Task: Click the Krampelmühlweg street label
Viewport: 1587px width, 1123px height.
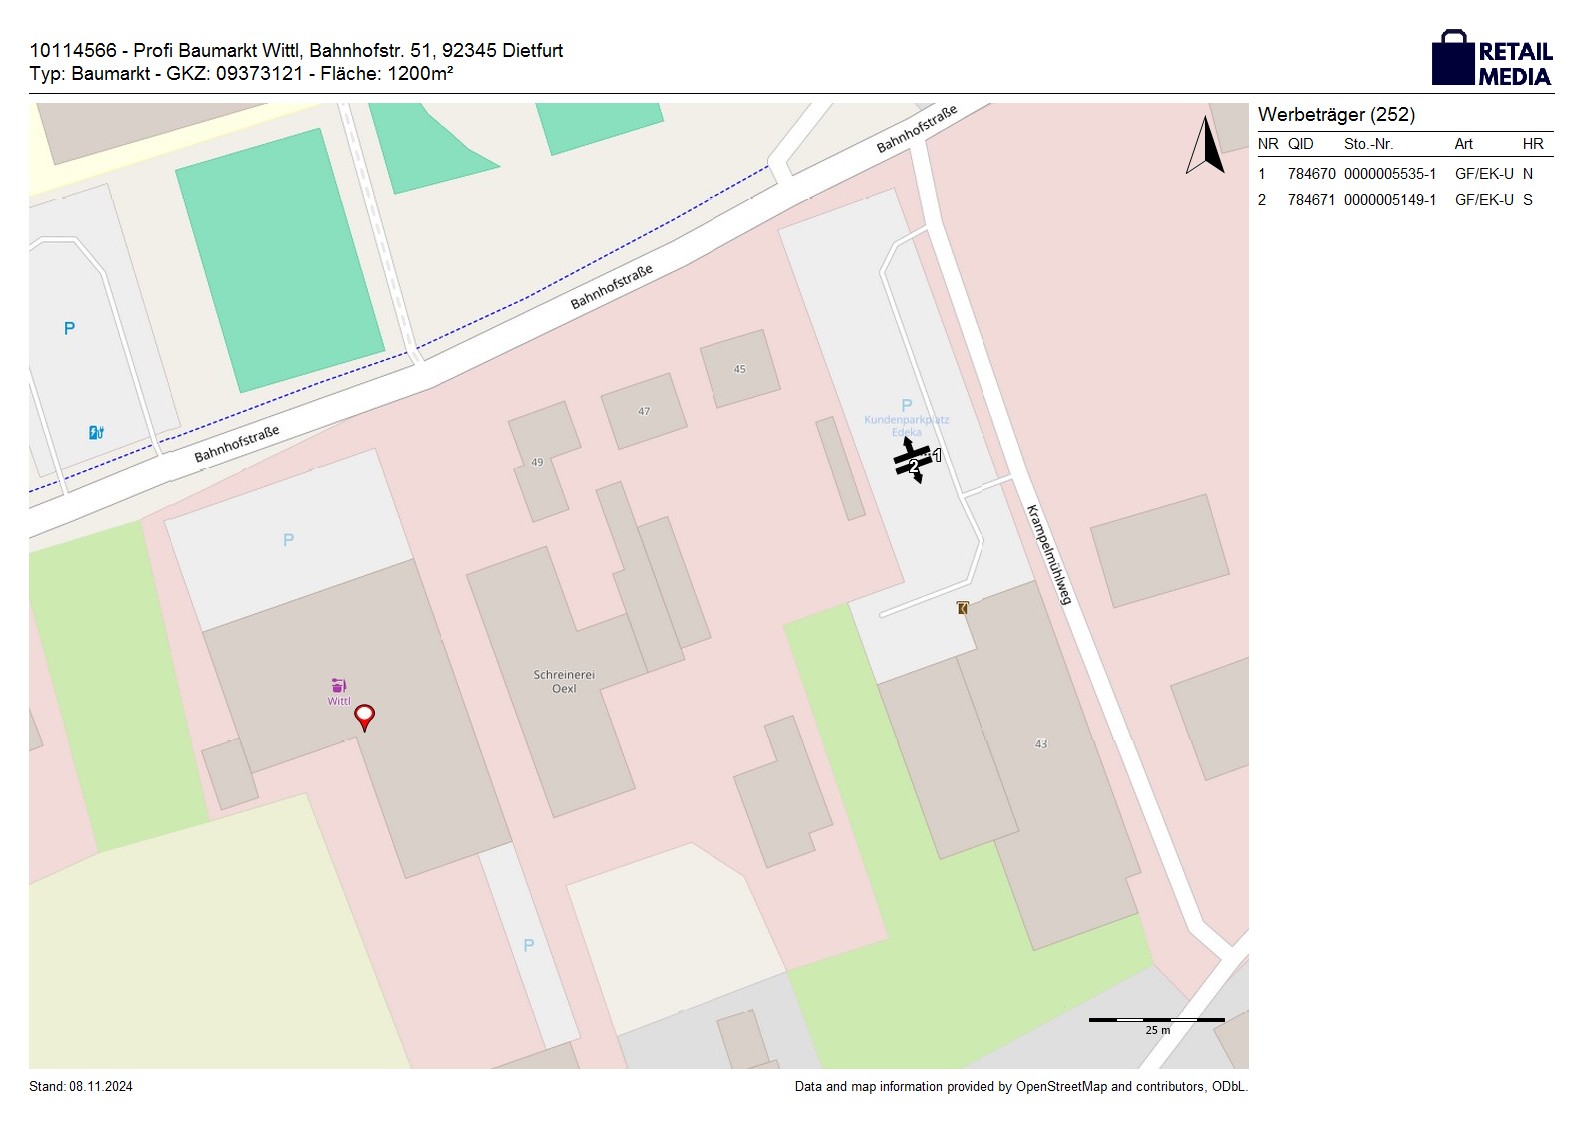Action: 1048,555
